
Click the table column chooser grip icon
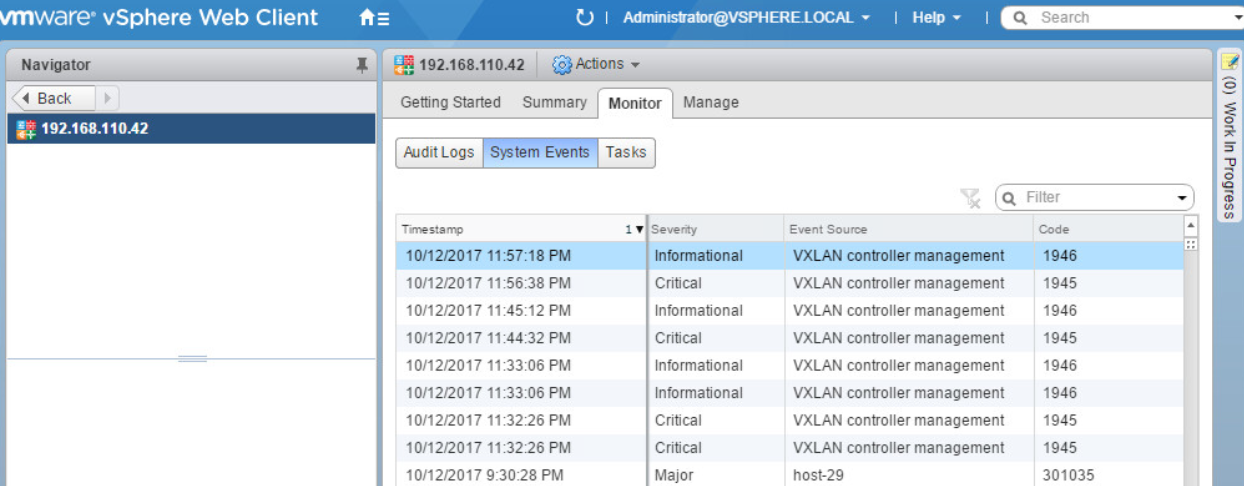coord(1190,244)
